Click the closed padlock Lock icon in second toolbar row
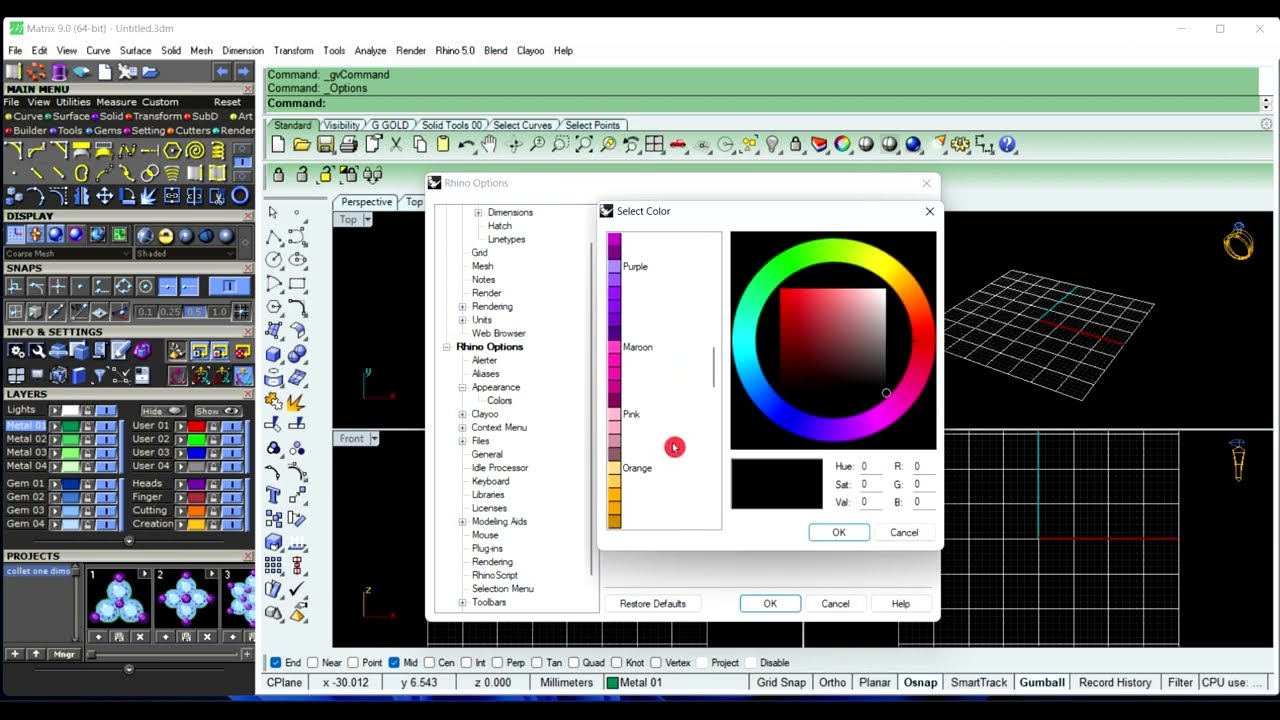Viewport: 1280px width, 720px height. pos(279,175)
